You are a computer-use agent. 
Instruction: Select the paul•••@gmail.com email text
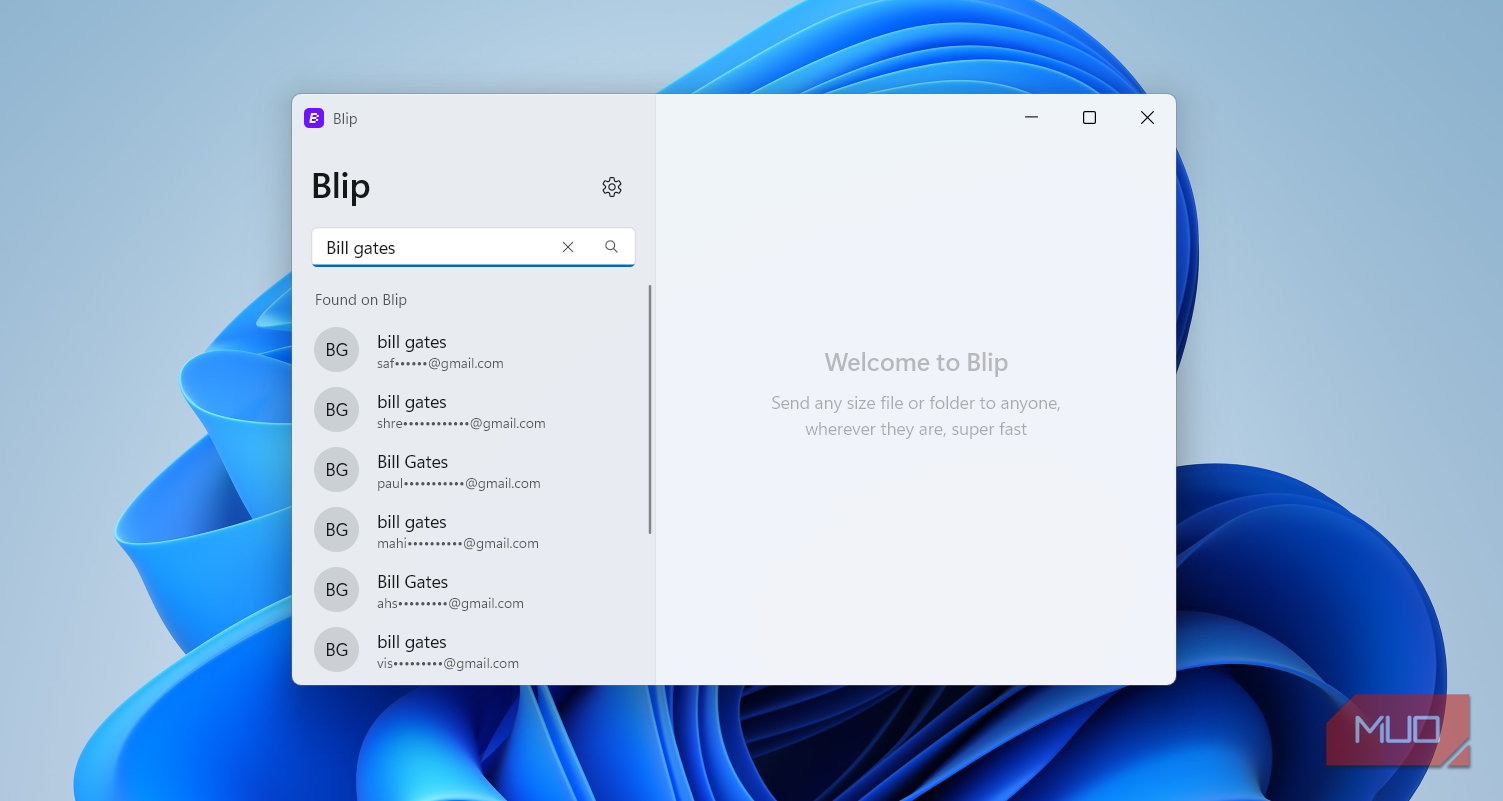pyautogui.click(x=459, y=483)
